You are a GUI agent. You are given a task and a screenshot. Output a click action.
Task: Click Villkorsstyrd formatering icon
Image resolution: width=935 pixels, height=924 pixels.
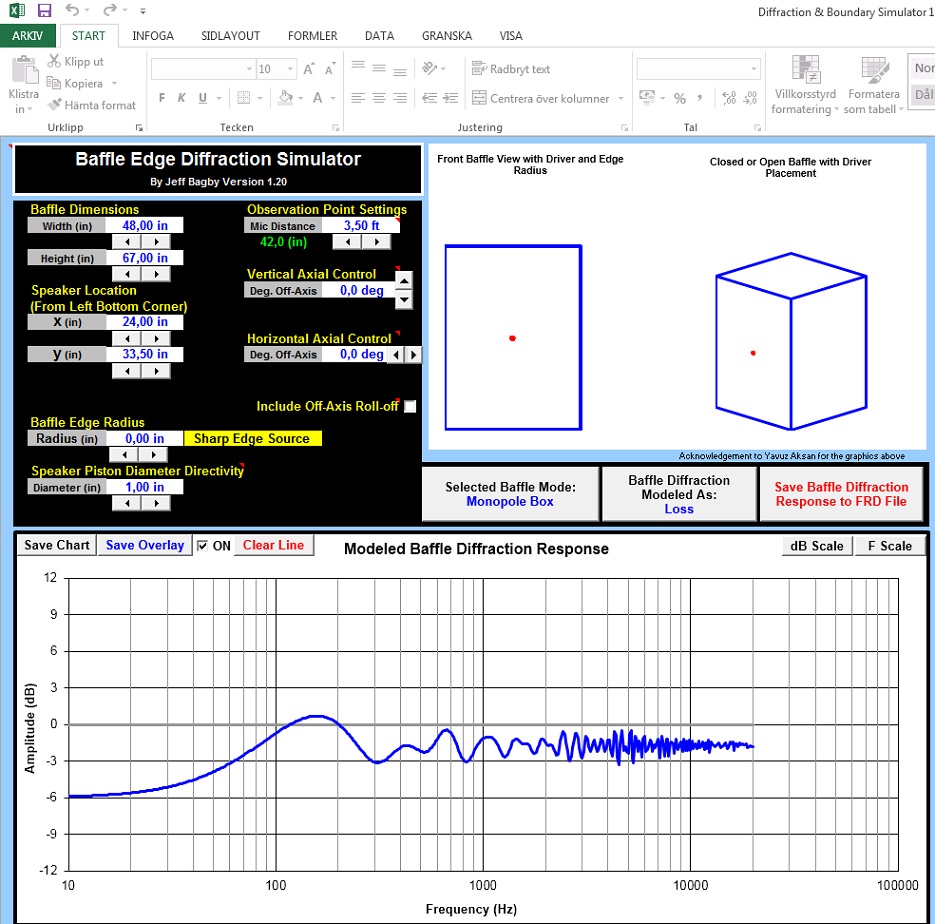pyautogui.click(x=806, y=69)
